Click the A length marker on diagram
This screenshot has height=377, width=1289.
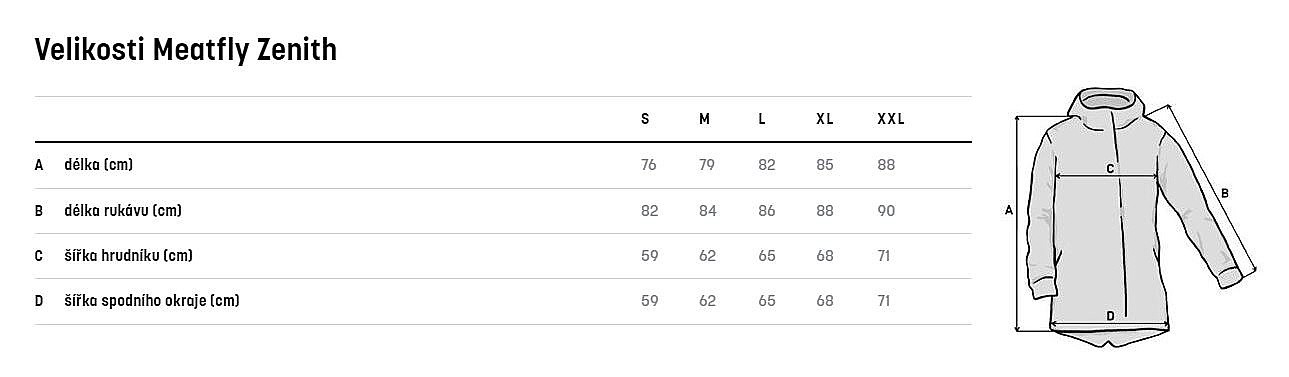(x=1008, y=211)
